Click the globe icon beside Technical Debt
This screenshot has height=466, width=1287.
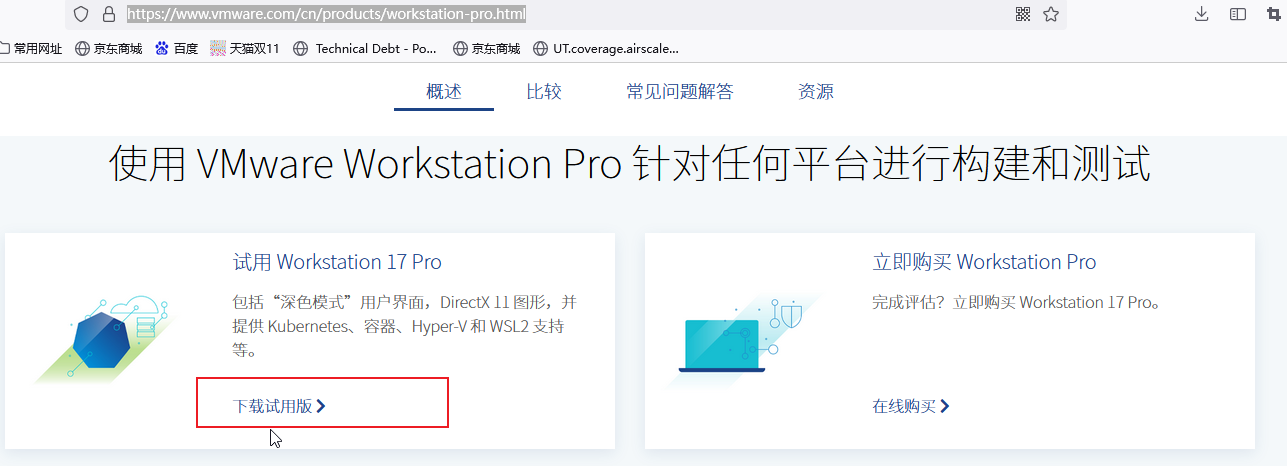[300, 48]
